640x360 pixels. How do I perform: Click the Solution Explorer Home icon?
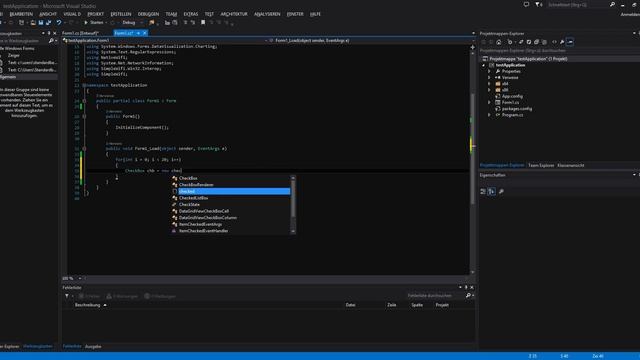pos(499,42)
